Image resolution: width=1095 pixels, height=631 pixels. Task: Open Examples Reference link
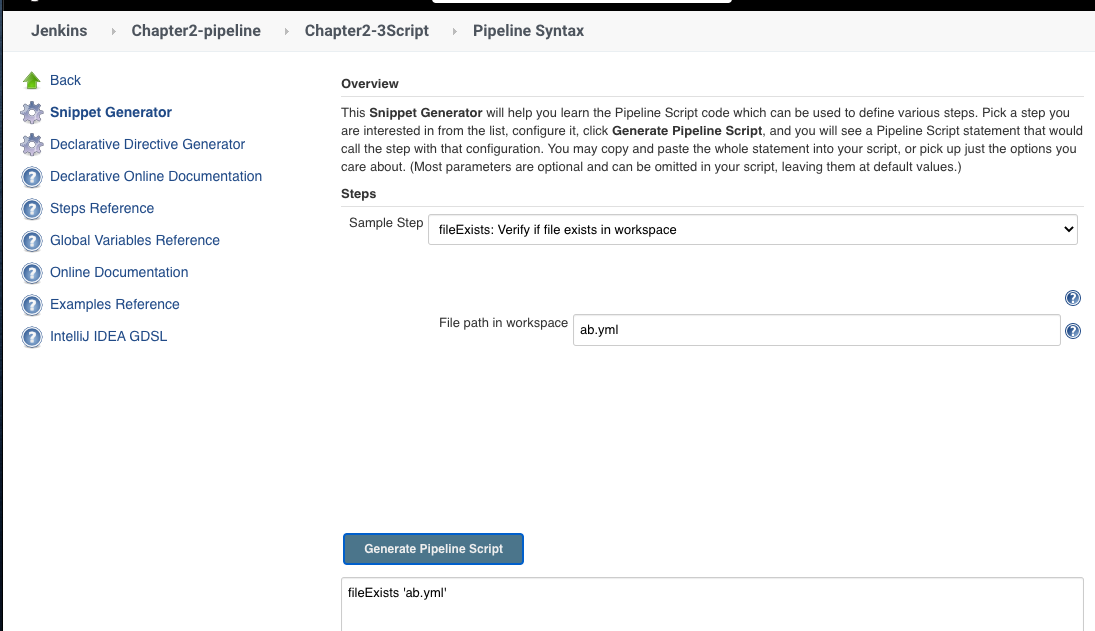point(115,304)
